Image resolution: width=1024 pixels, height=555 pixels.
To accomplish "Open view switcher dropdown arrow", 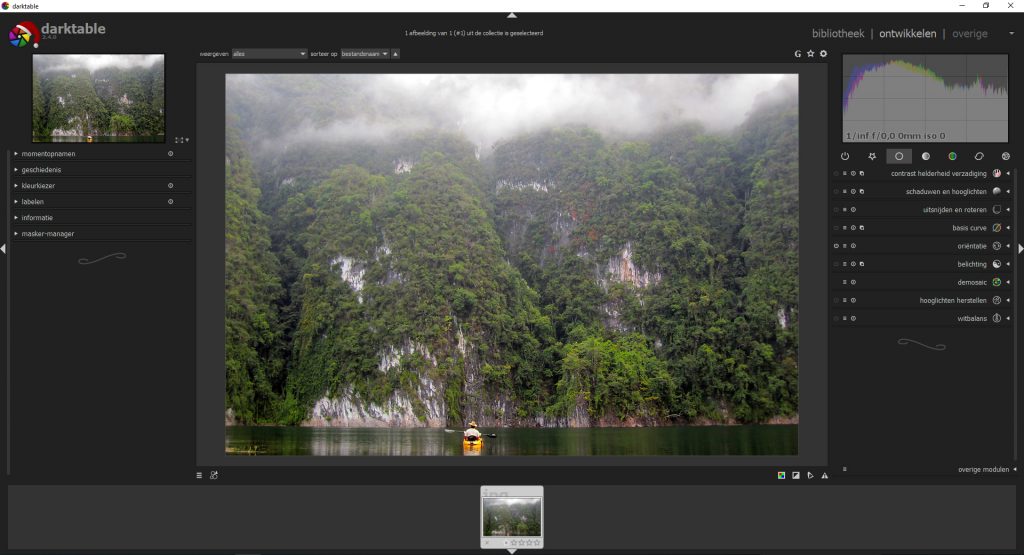I will (x=1012, y=33).
